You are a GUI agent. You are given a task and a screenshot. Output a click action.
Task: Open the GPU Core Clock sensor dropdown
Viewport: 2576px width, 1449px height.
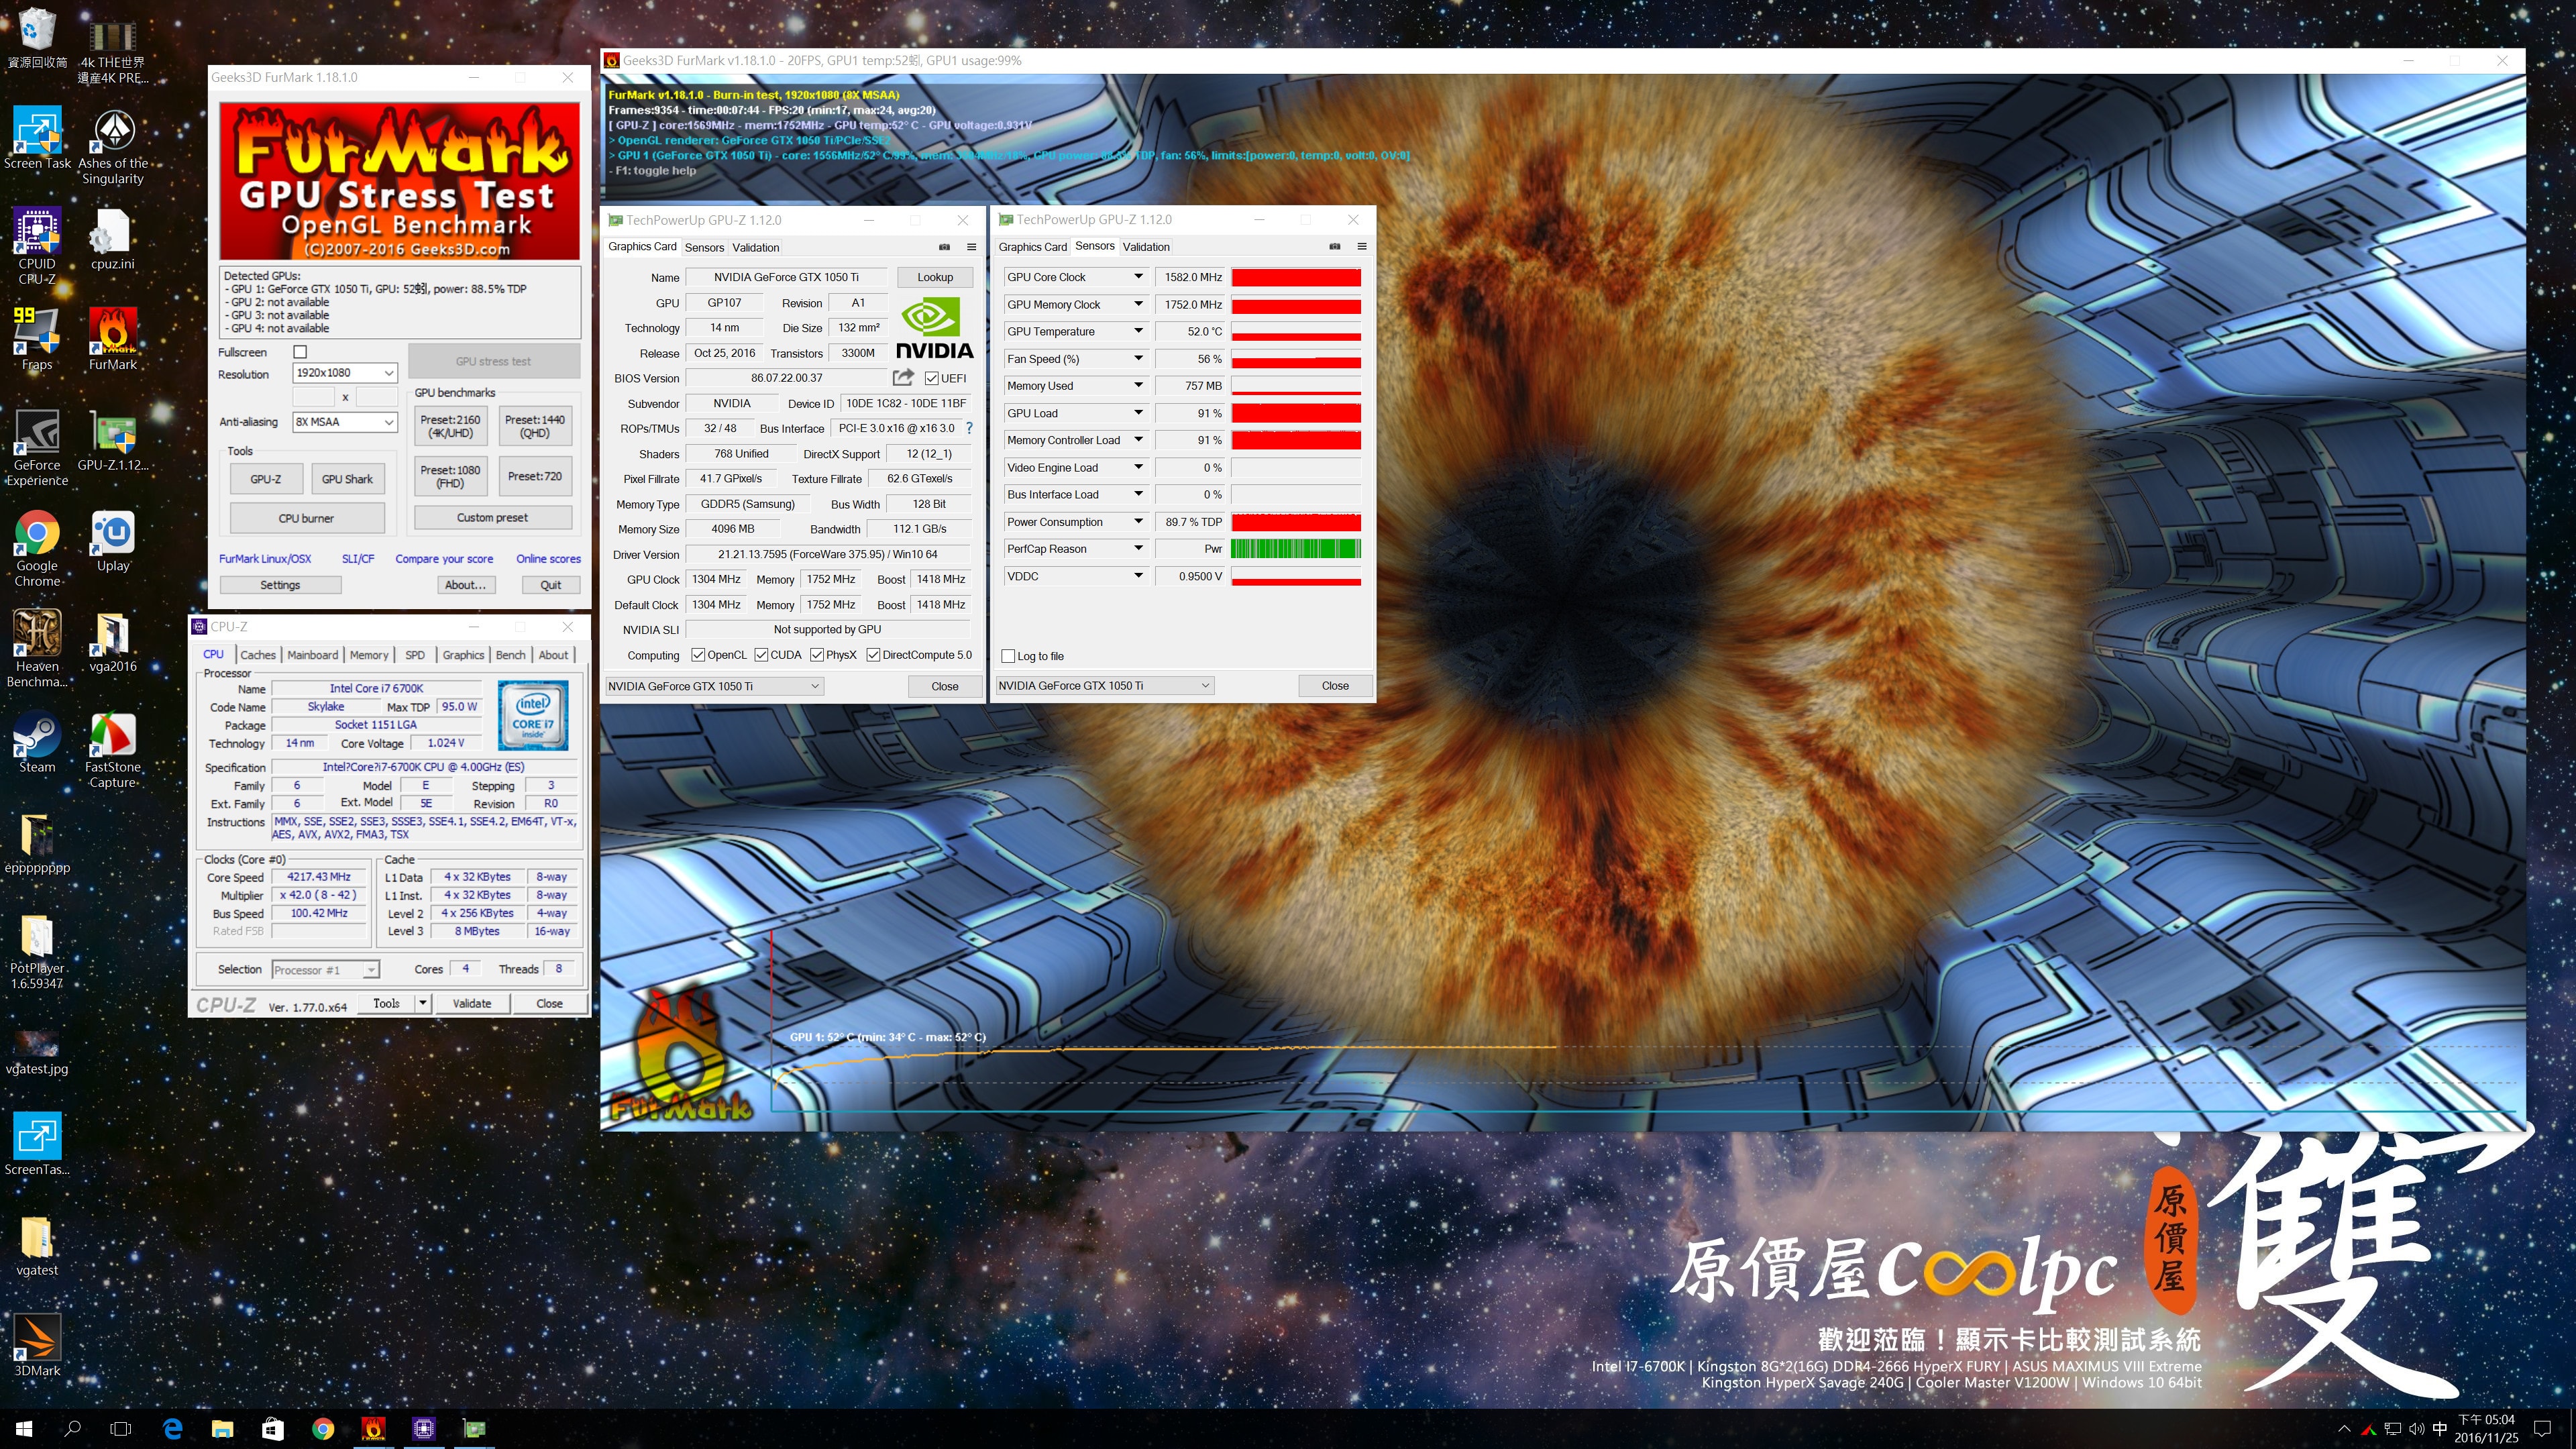[x=1138, y=277]
